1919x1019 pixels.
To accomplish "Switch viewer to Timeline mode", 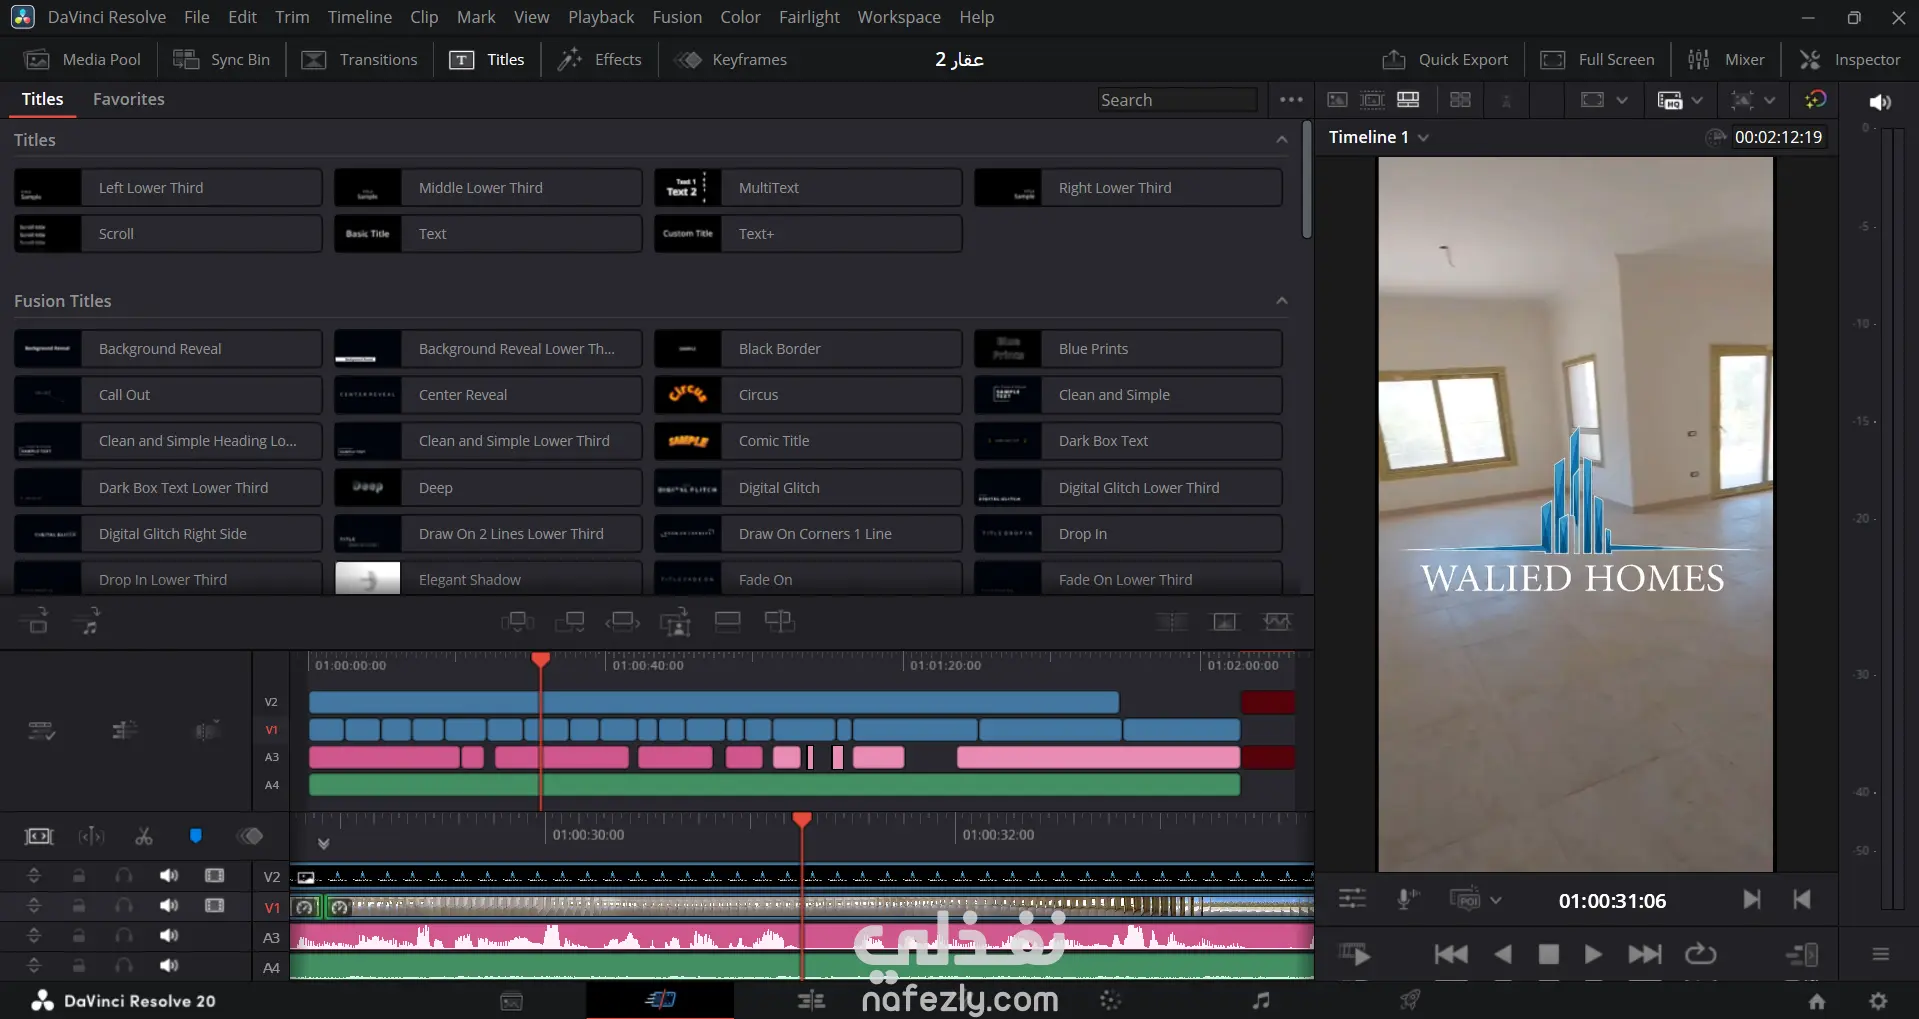I will pyautogui.click(x=1408, y=100).
